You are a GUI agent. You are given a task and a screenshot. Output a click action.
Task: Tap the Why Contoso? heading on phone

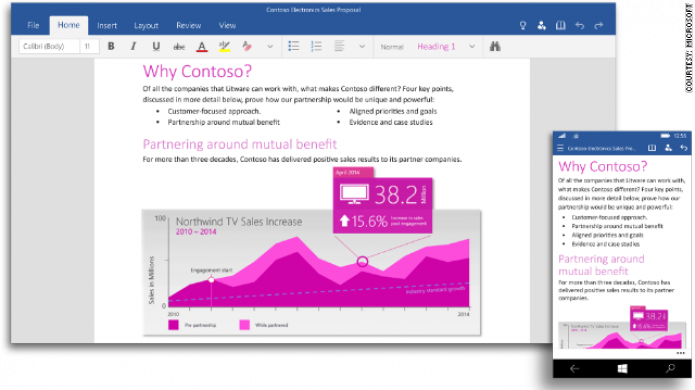(603, 167)
